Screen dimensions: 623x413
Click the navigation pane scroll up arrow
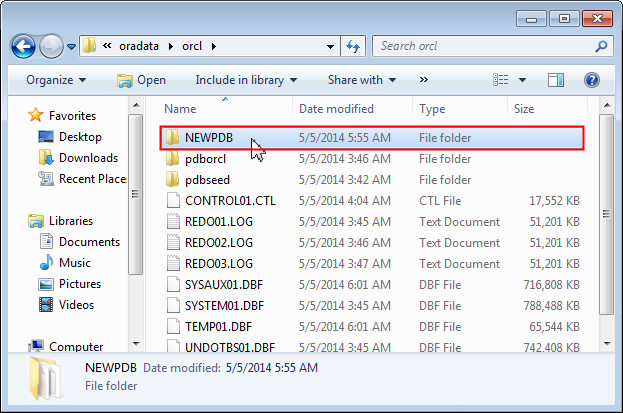tap(136, 105)
